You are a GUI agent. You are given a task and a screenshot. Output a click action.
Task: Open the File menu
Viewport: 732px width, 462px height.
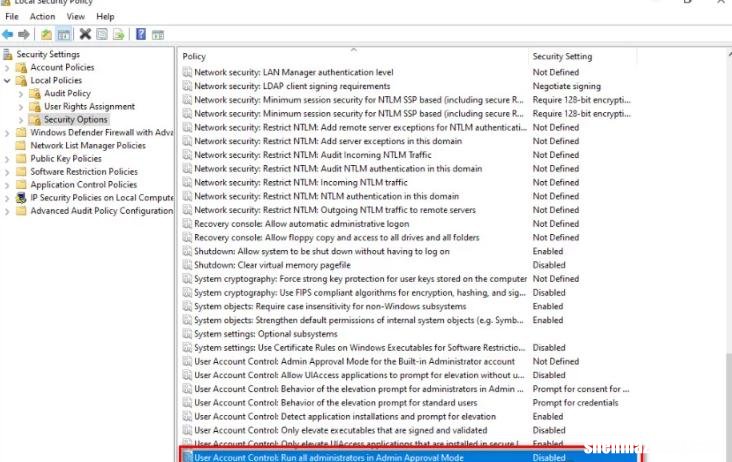tap(12, 16)
